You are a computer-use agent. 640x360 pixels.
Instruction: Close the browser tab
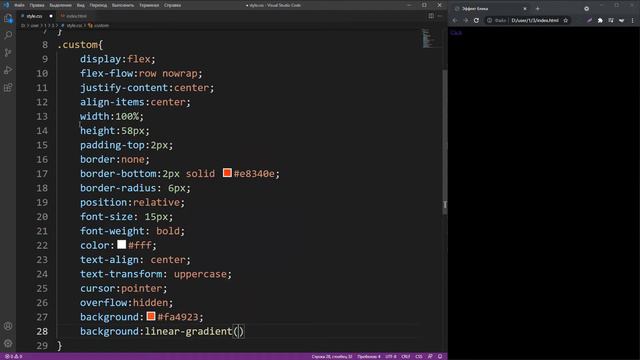(525, 9)
